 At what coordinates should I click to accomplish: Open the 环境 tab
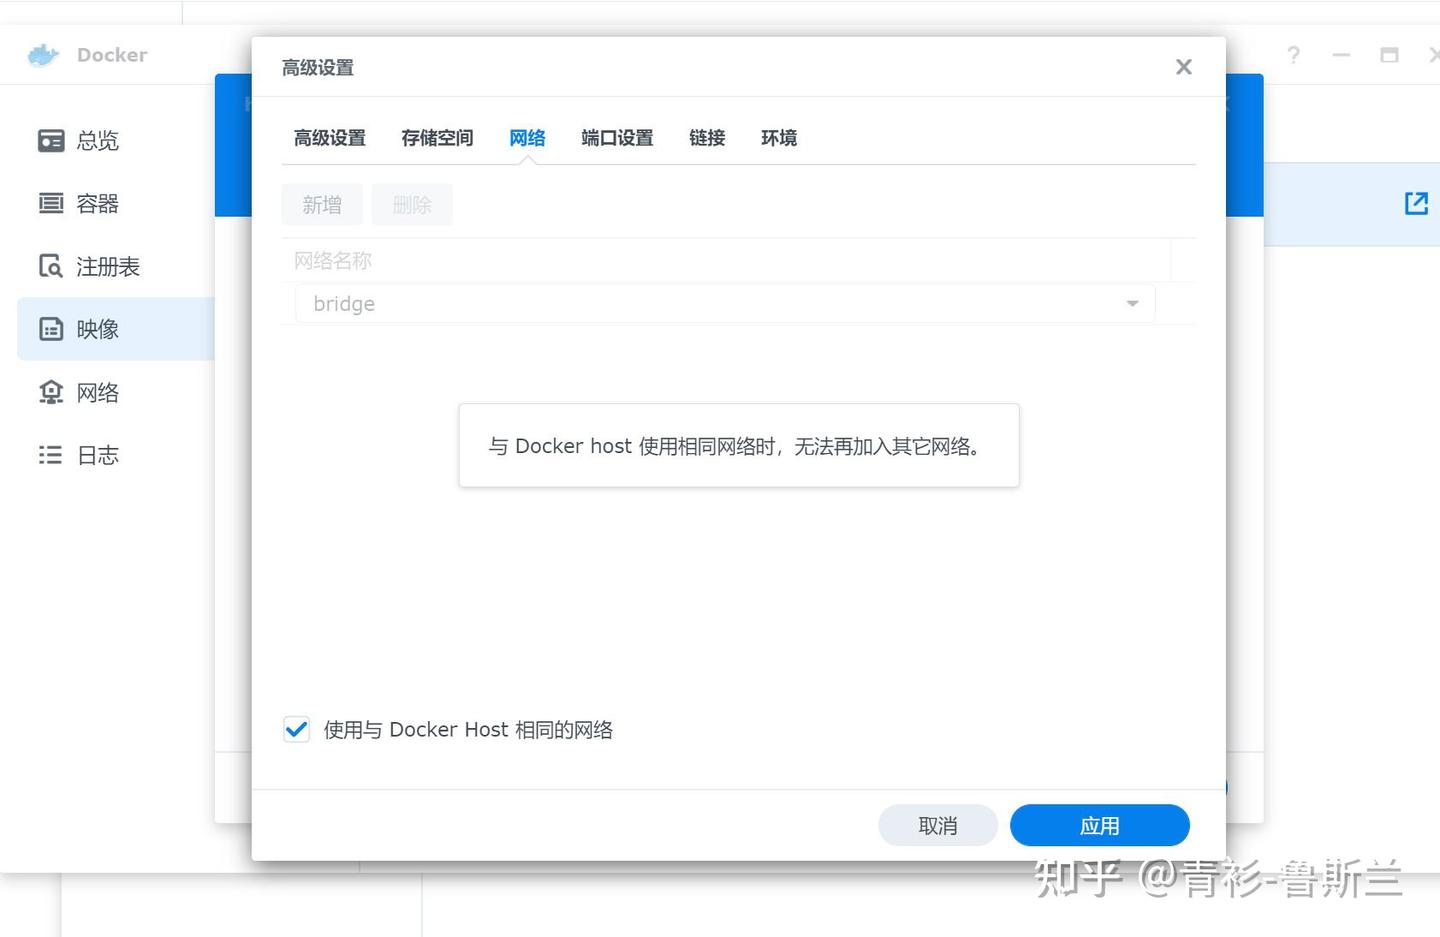click(779, 138)
